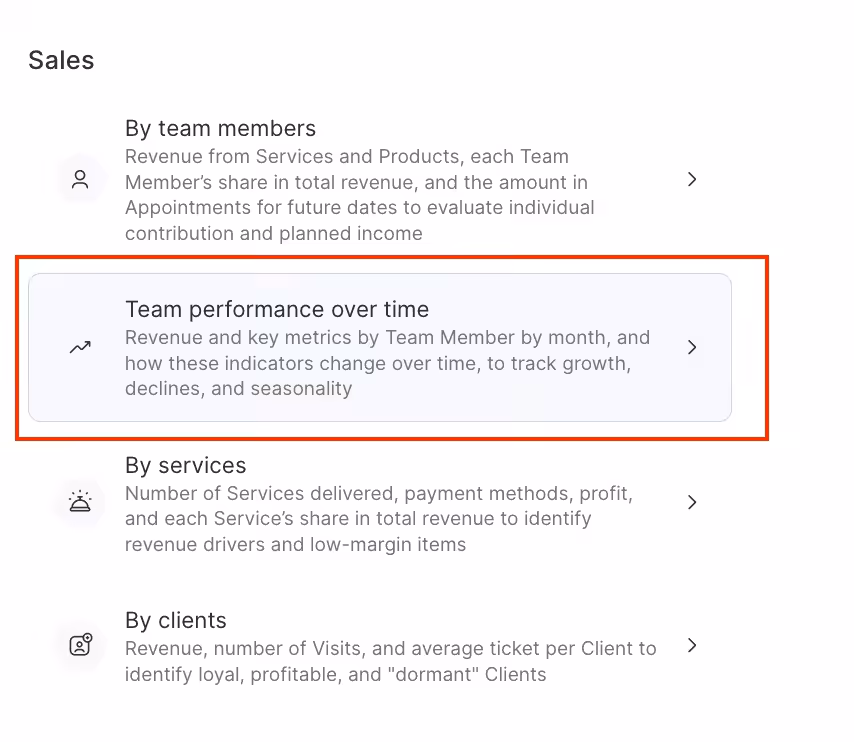
Task: Open the 'By team members' title
Action: [220, 129]
